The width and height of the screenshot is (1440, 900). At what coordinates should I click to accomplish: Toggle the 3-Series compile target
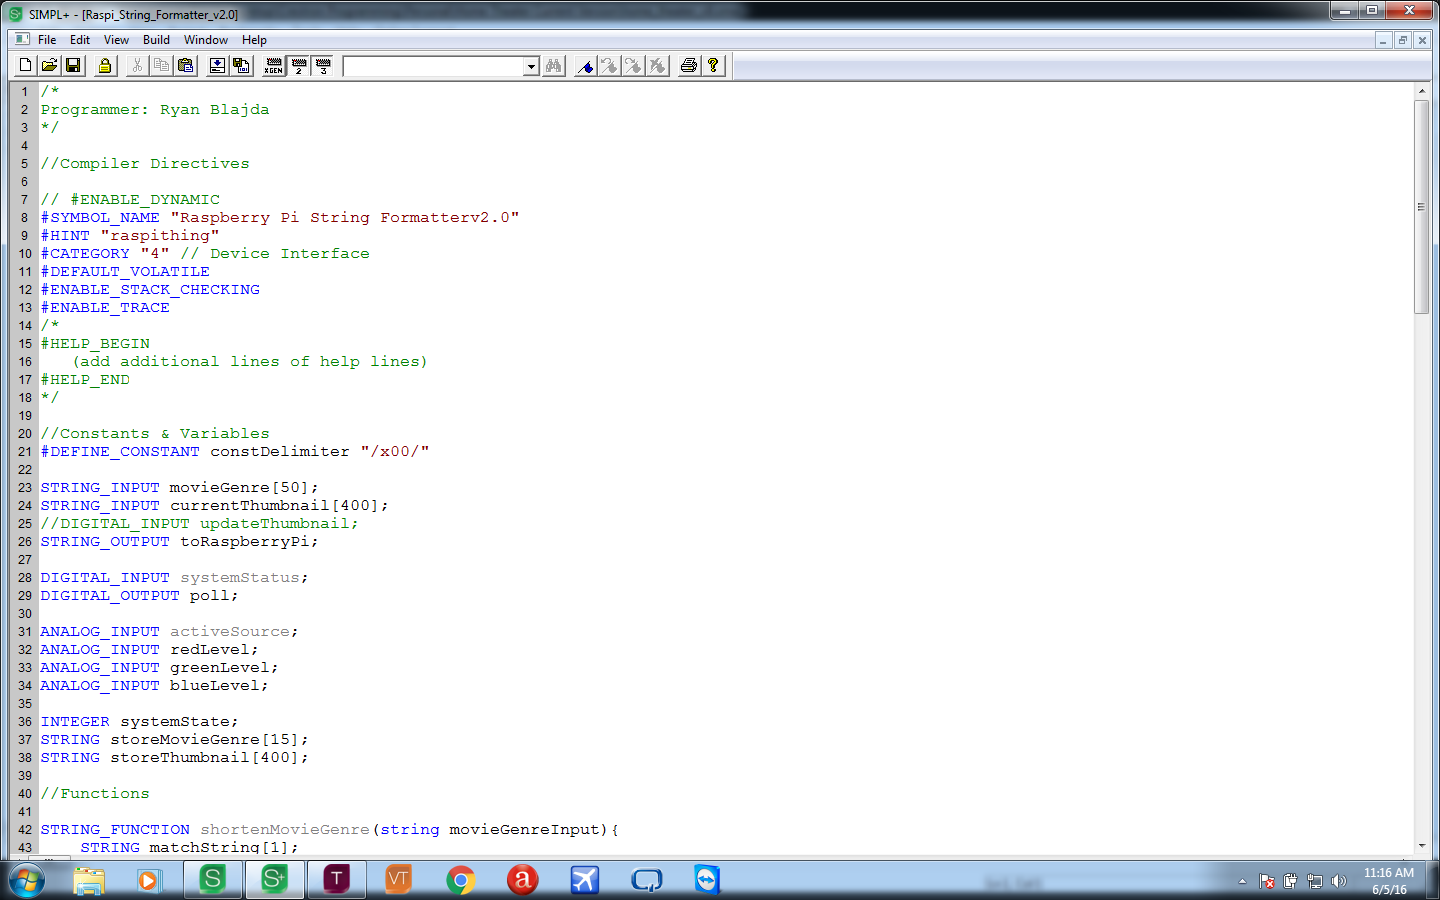[323, 66]
